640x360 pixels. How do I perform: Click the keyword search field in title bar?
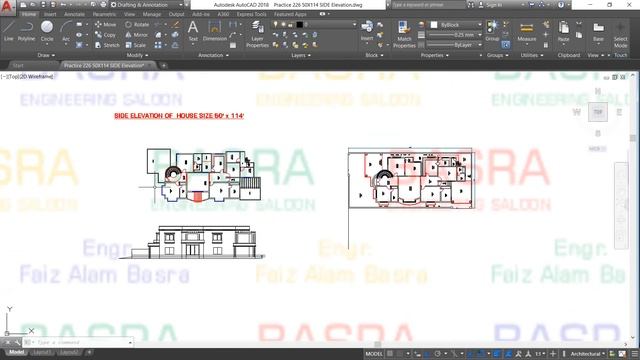click(428, 5)
